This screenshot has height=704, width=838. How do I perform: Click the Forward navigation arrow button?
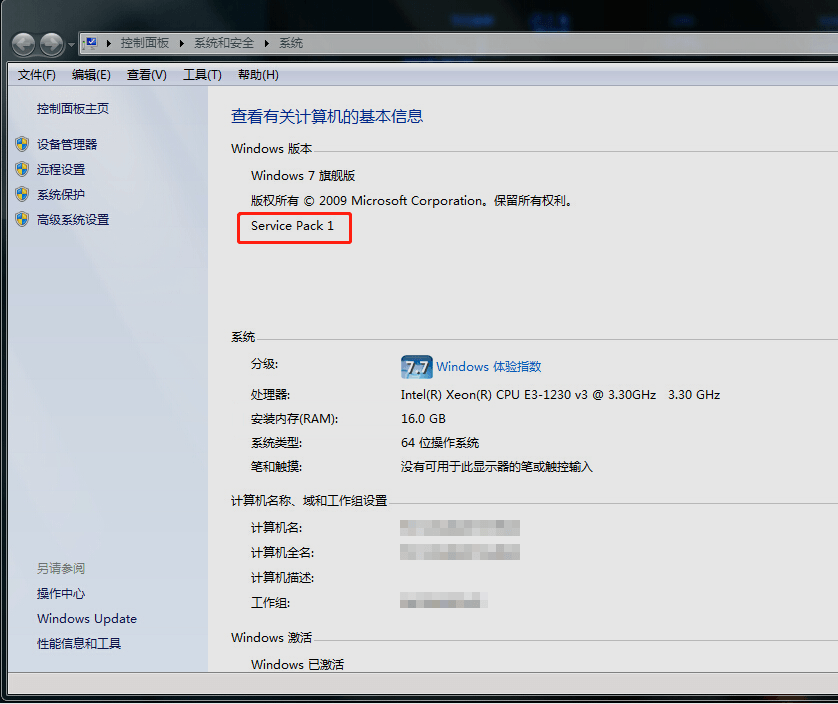tap(51, 44)
